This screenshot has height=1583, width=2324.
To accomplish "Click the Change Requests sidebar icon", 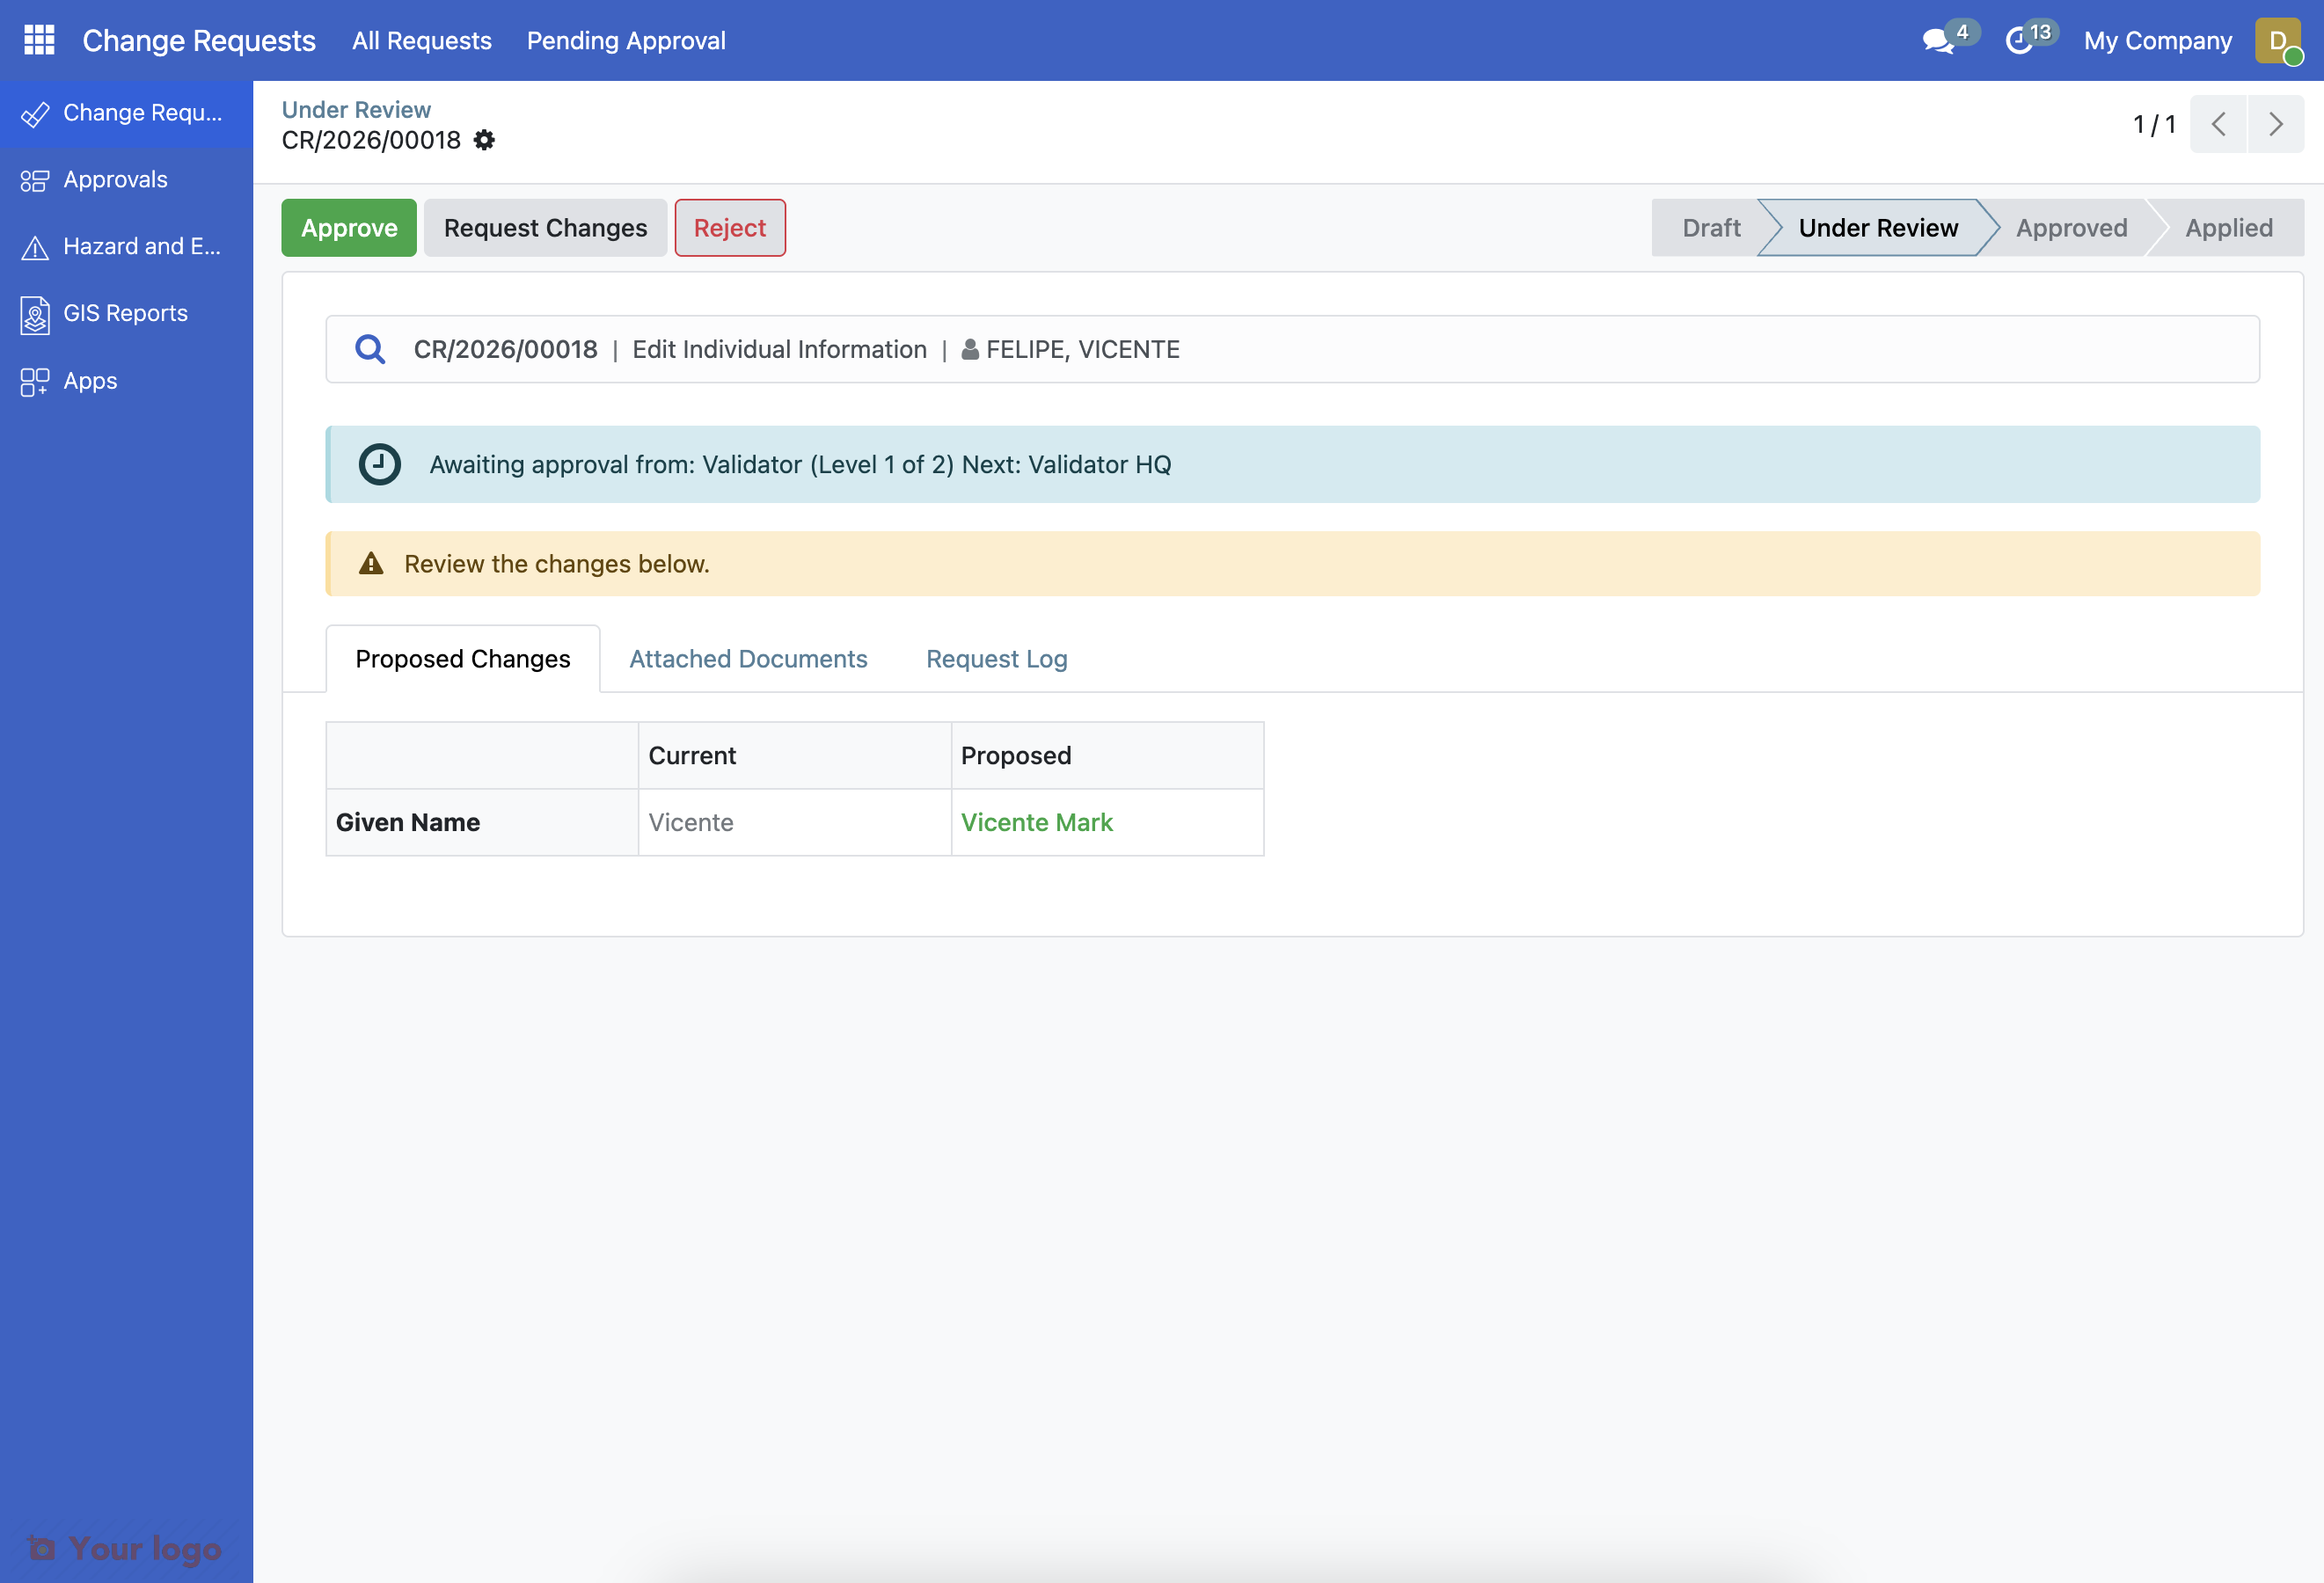I will [x=35, y=114].
